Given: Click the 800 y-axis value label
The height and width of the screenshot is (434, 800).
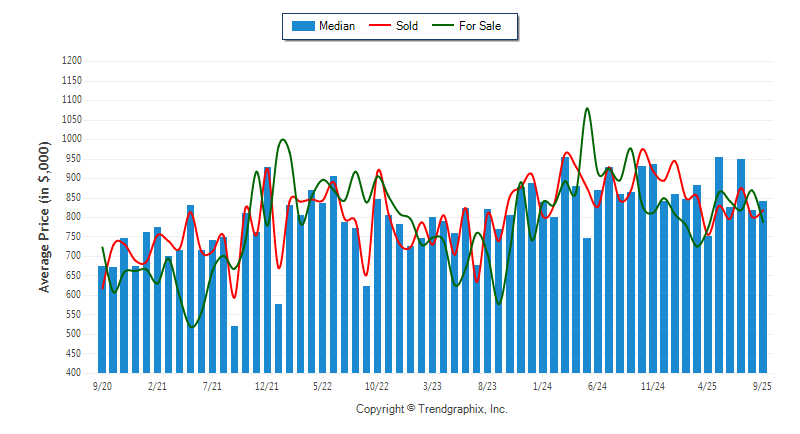Looking at the screenshot, I should click(x=75, y=217).
